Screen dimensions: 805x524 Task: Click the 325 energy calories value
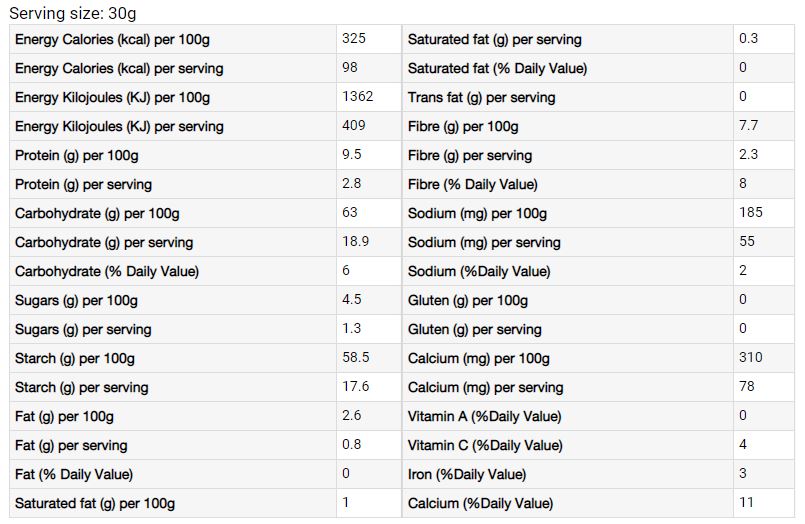pos(355,39)
